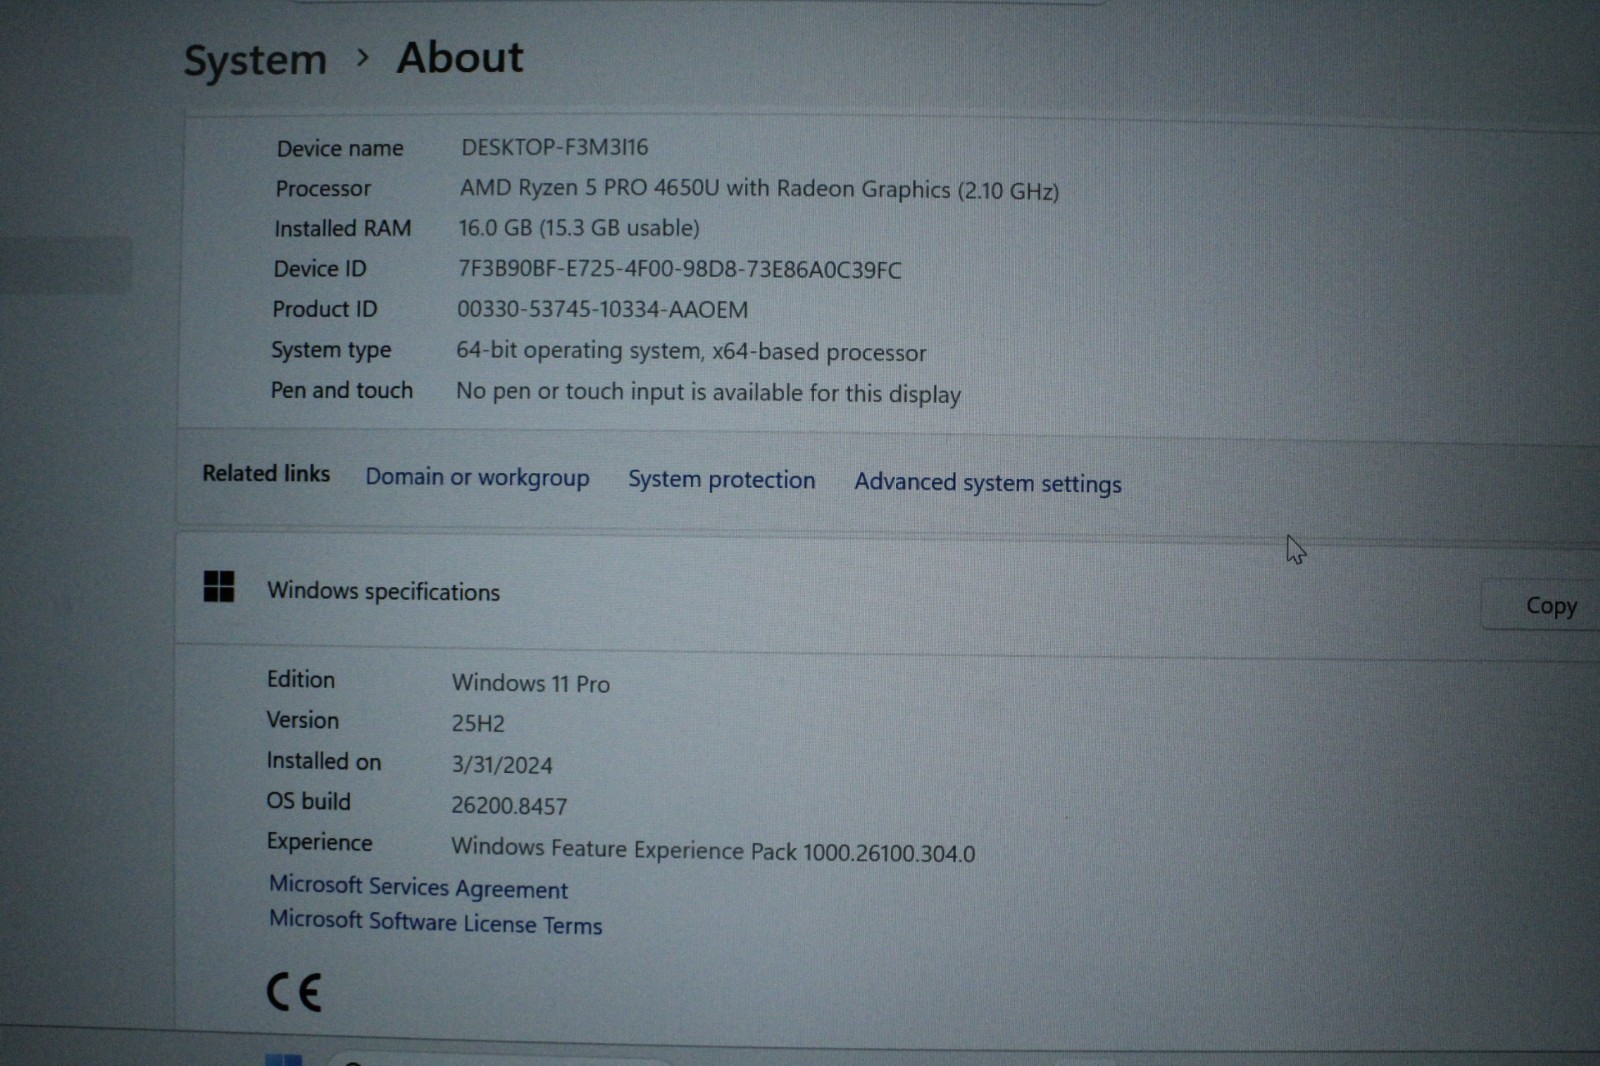The width and height of the screenshot is (1600, 1066).
Task: Click the Pen and touch label
Action: 341,390
